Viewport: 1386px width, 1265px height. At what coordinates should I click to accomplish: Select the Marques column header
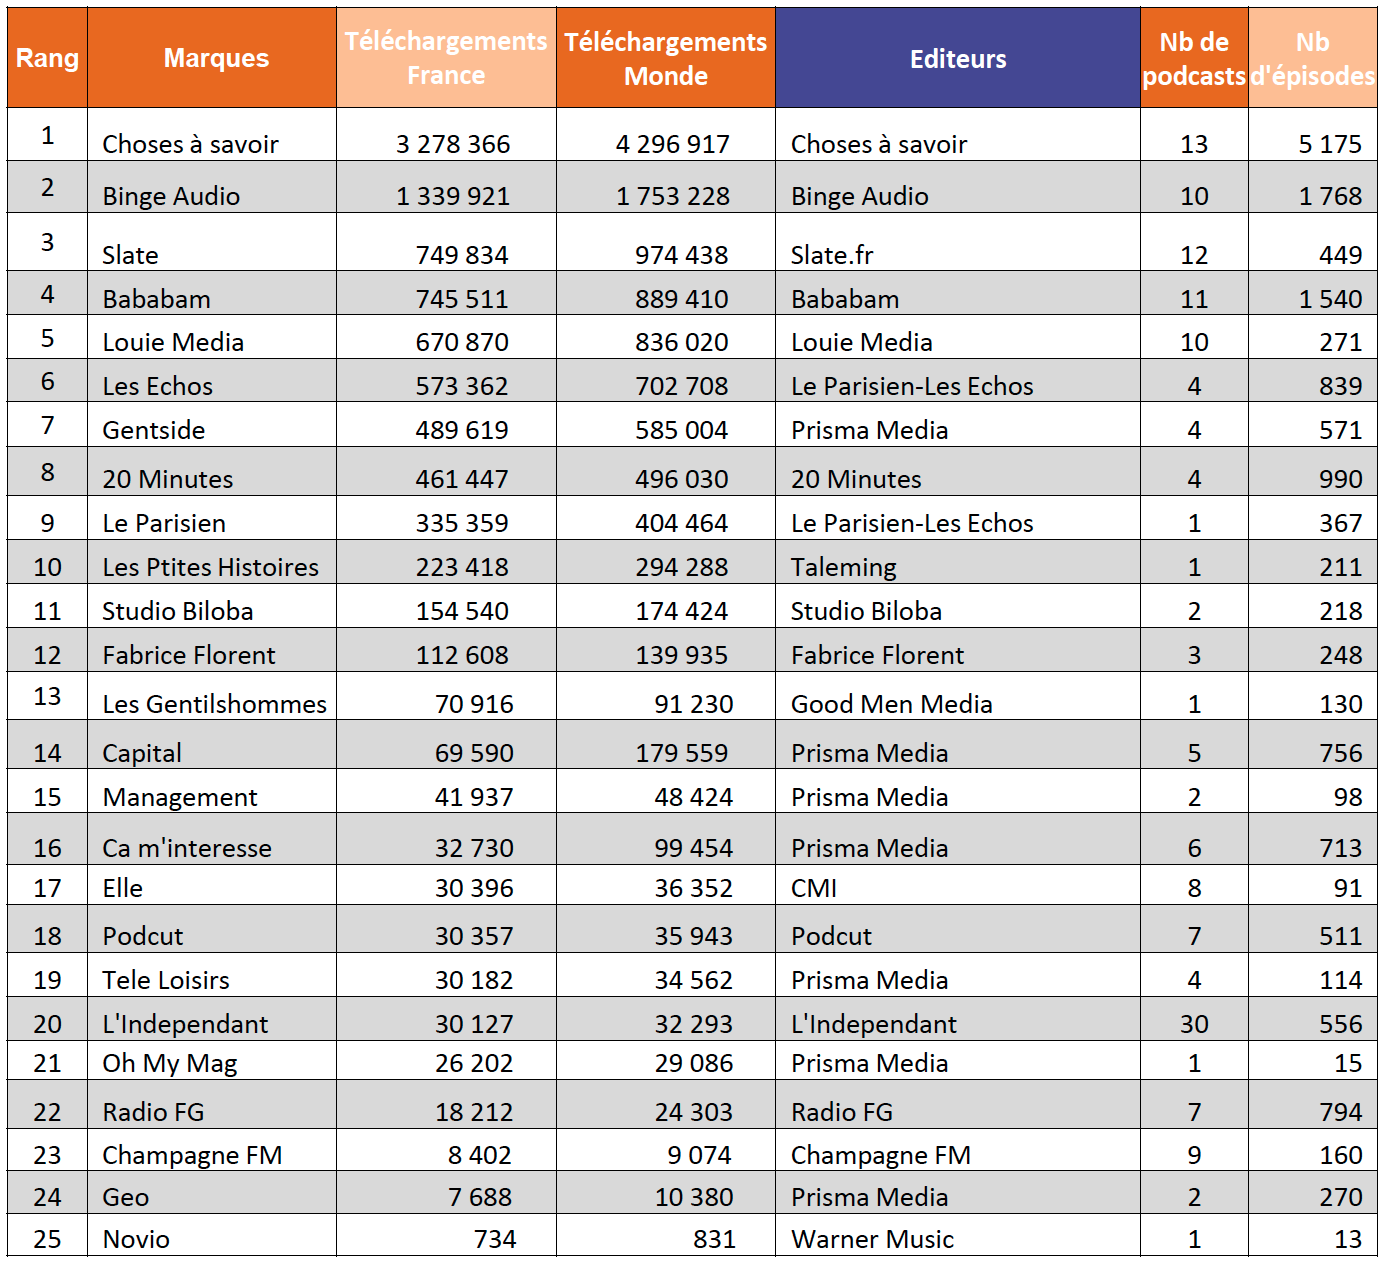click(x=216, y=58)
